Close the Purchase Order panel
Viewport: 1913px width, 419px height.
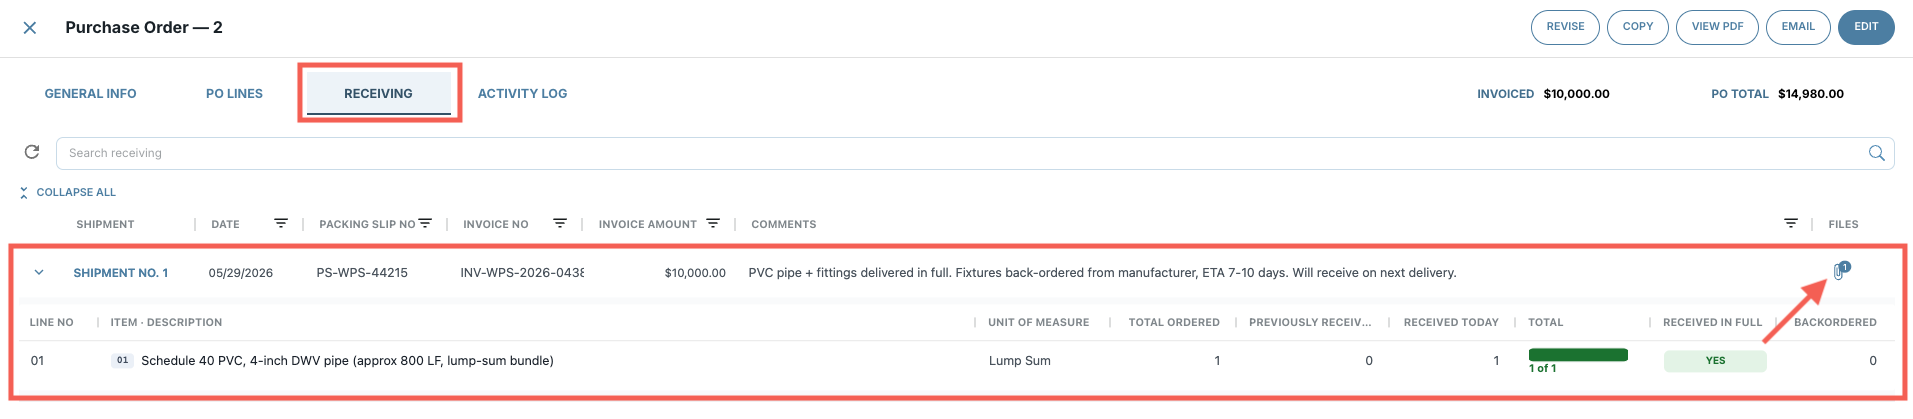[30, 28]
